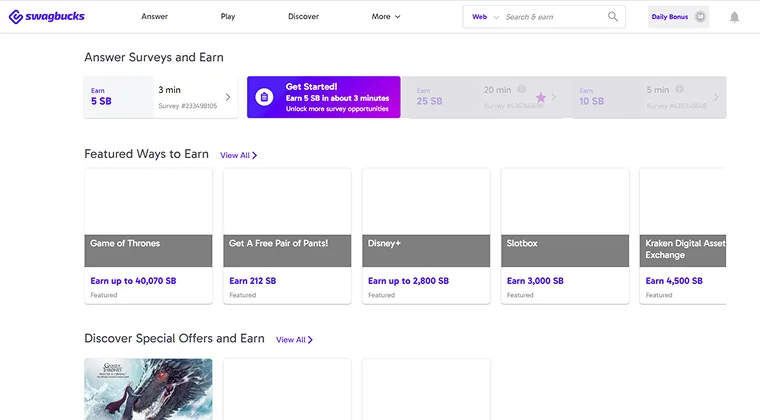Click View All for Featured Ways to Earn
This screenshot has width=760, height=420.
(x=238, y=156)
